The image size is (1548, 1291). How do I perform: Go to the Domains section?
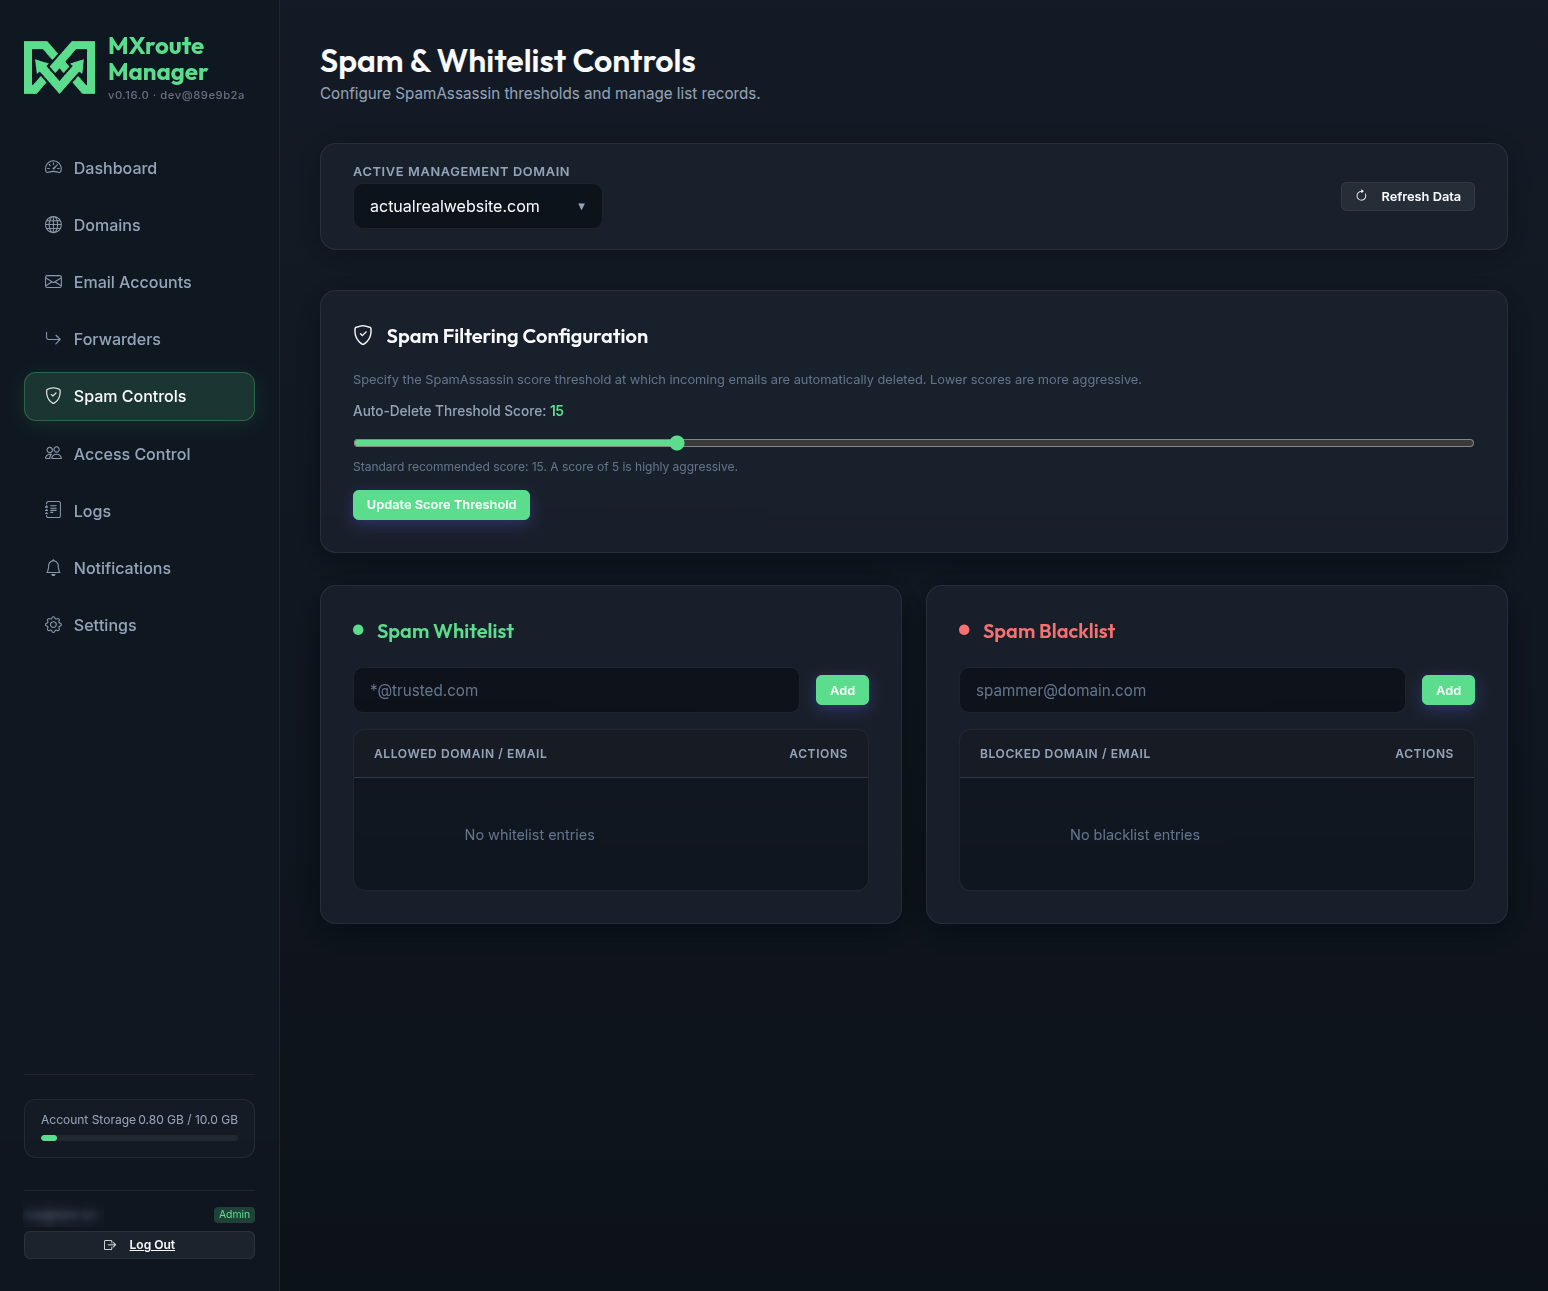139,225
